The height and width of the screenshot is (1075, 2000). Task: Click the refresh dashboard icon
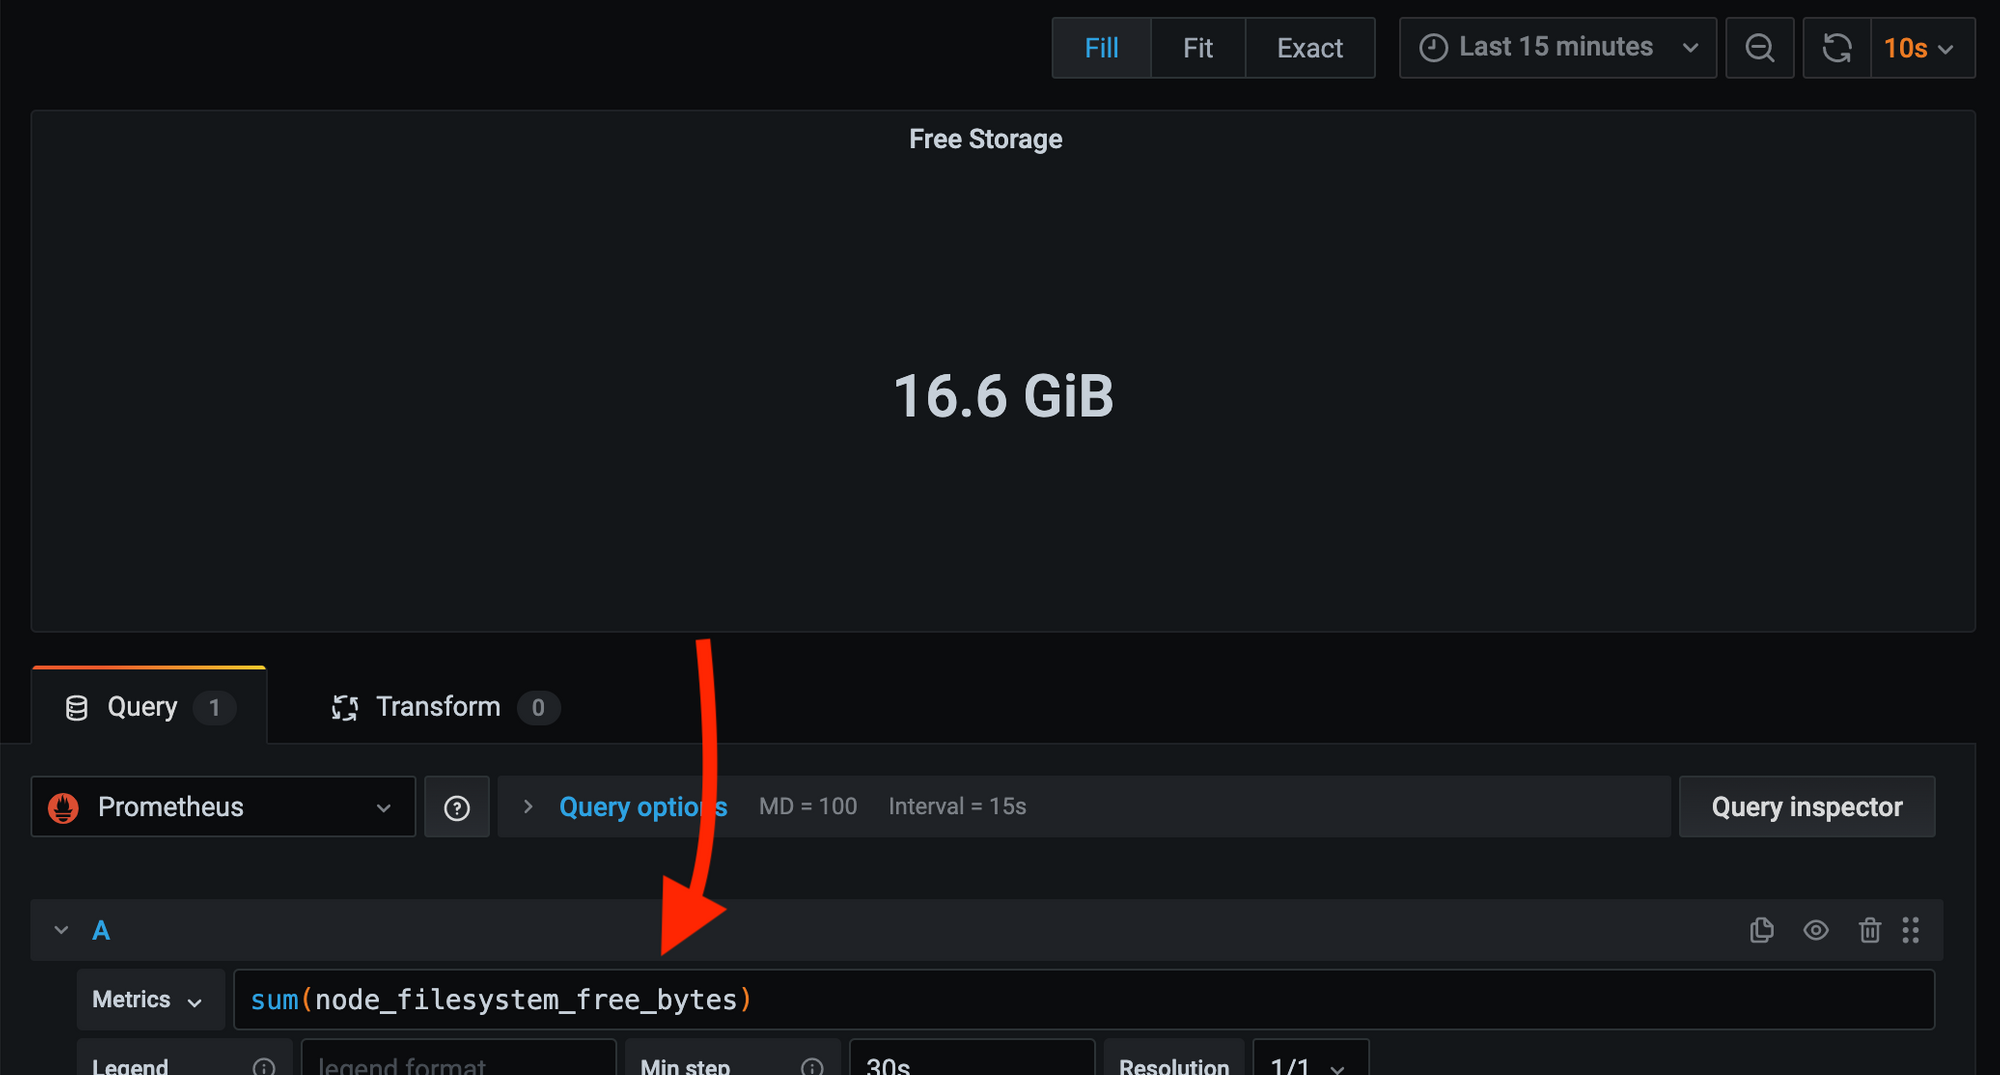pyautogui.click(x=1836, y=48)
